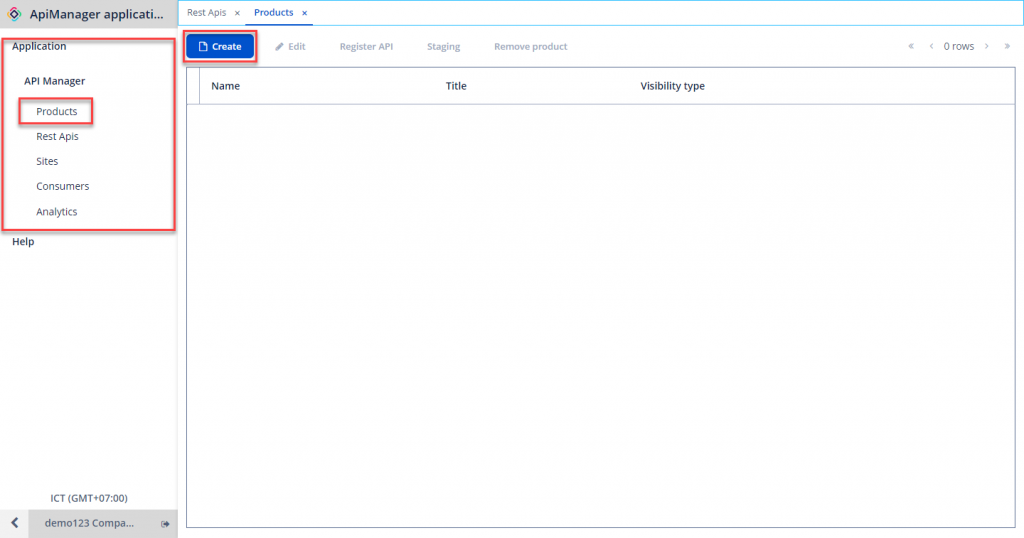Close the Products tab
Screen dimensions: 1024x538
pos(305,13)
